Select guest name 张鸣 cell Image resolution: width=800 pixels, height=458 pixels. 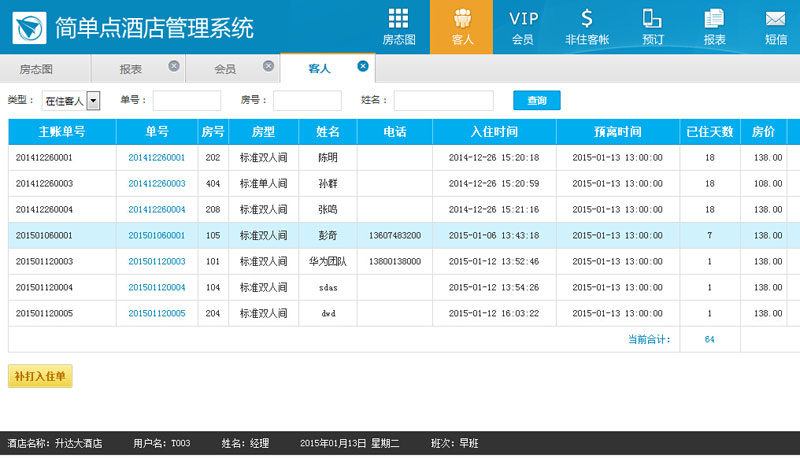click(x=328, y=210)
